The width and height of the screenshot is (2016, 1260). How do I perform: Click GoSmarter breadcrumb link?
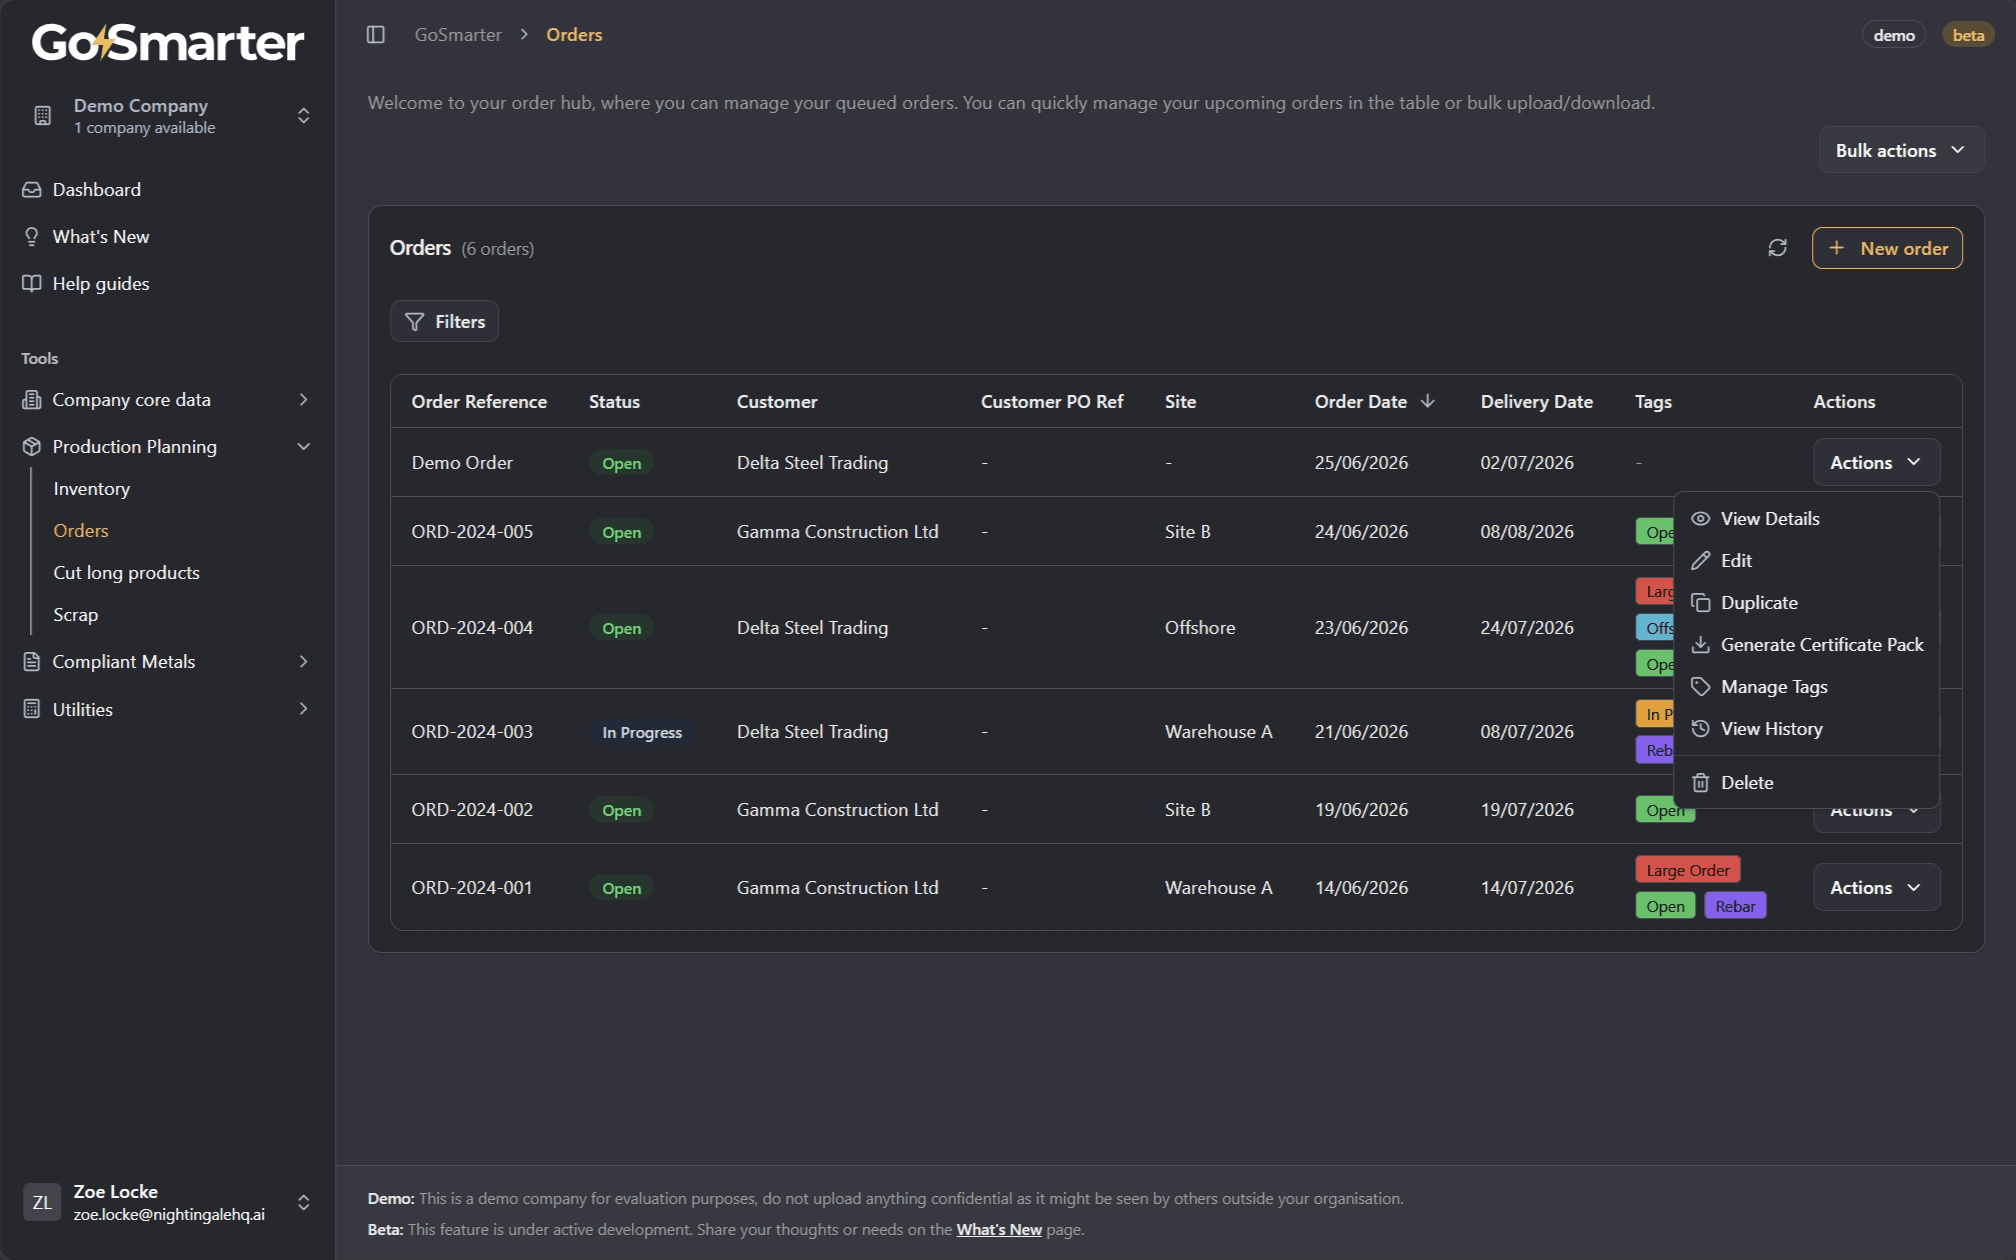click(458, 35)
